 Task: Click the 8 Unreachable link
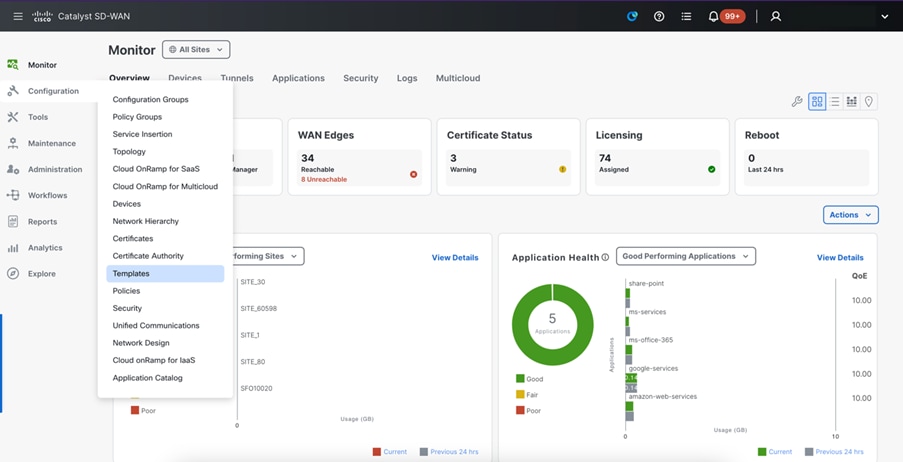click(x=324, y=179)
